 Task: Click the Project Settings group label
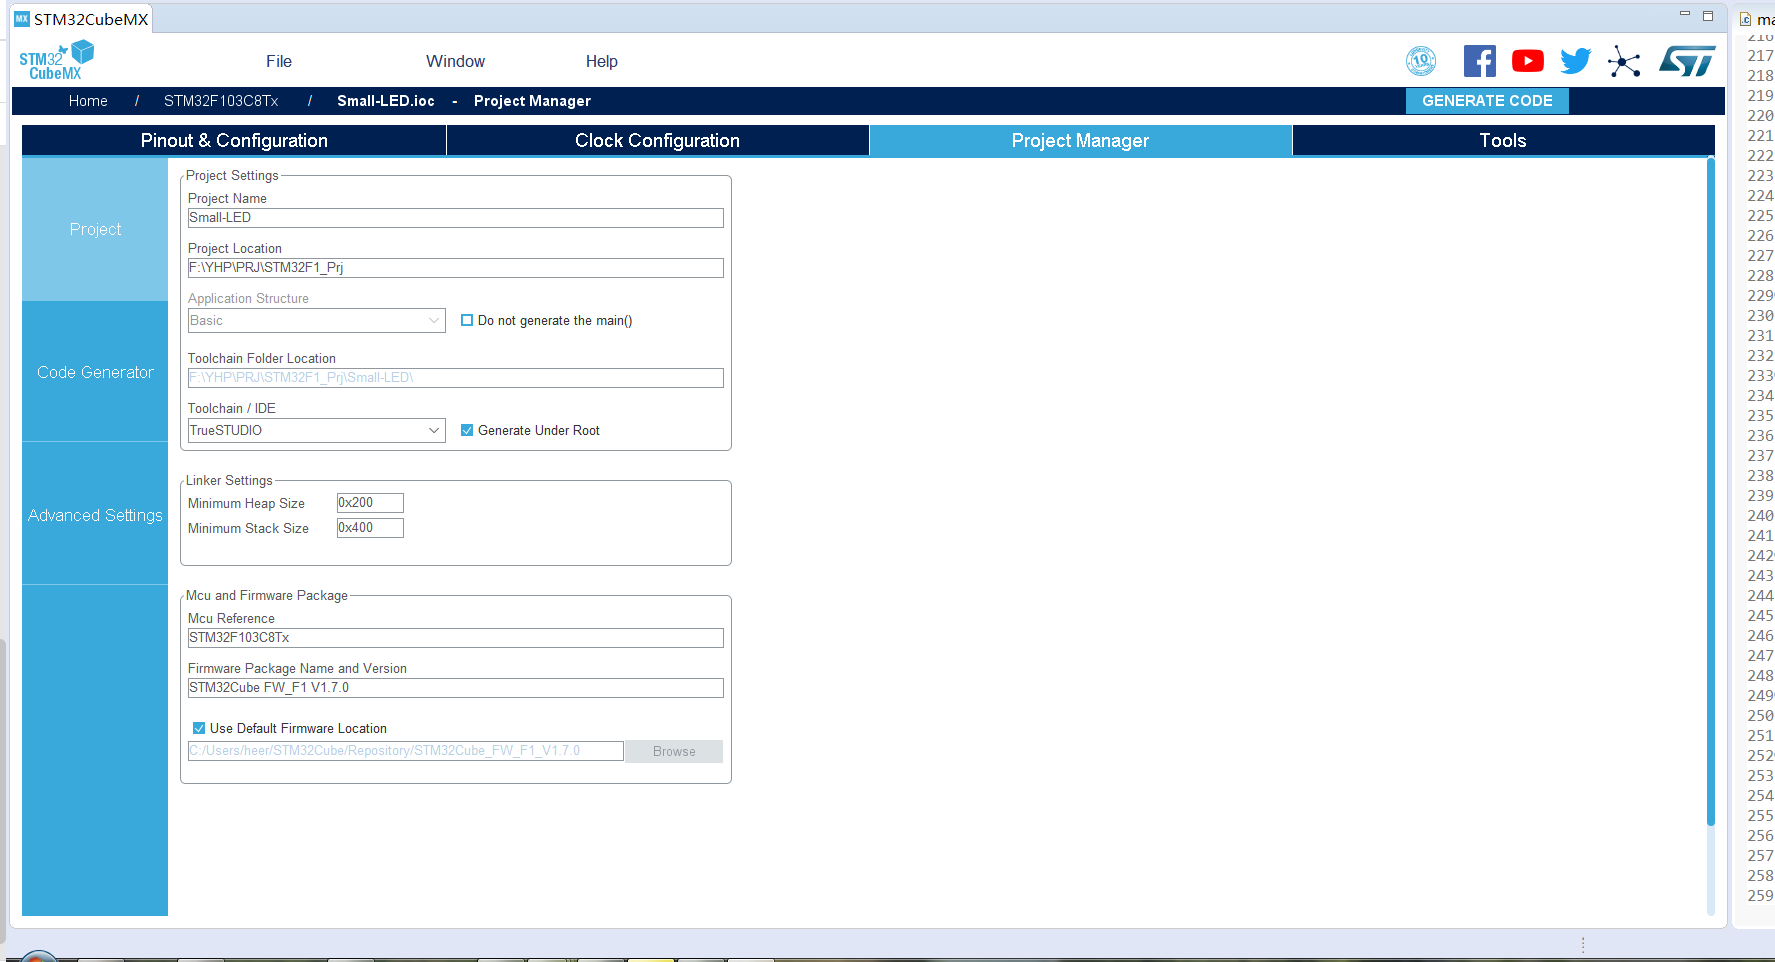[232, 175]
